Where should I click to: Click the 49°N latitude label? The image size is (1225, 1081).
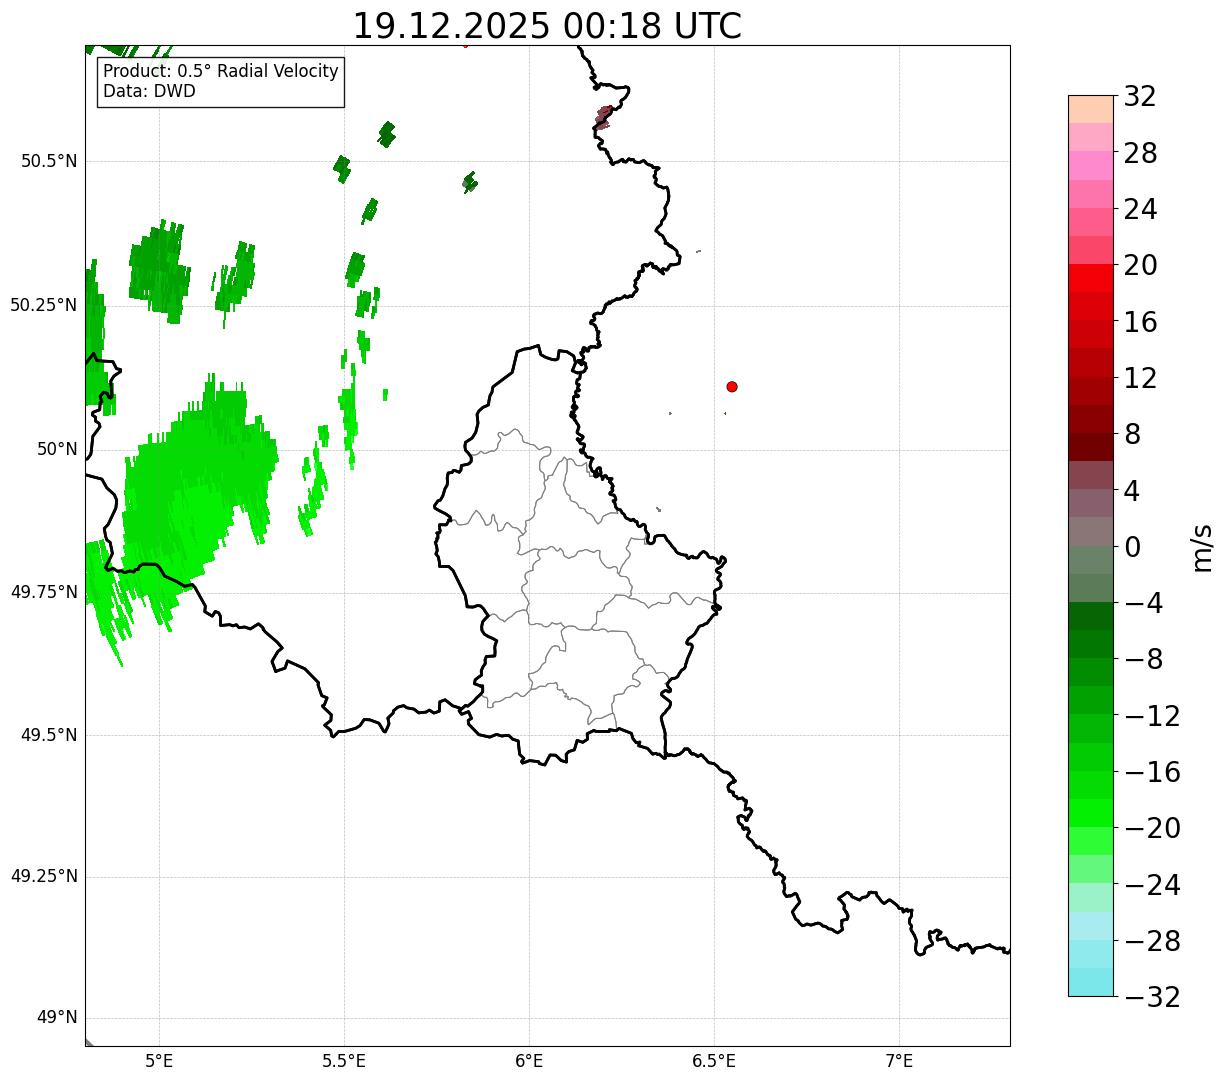(x=57, y=1018)
